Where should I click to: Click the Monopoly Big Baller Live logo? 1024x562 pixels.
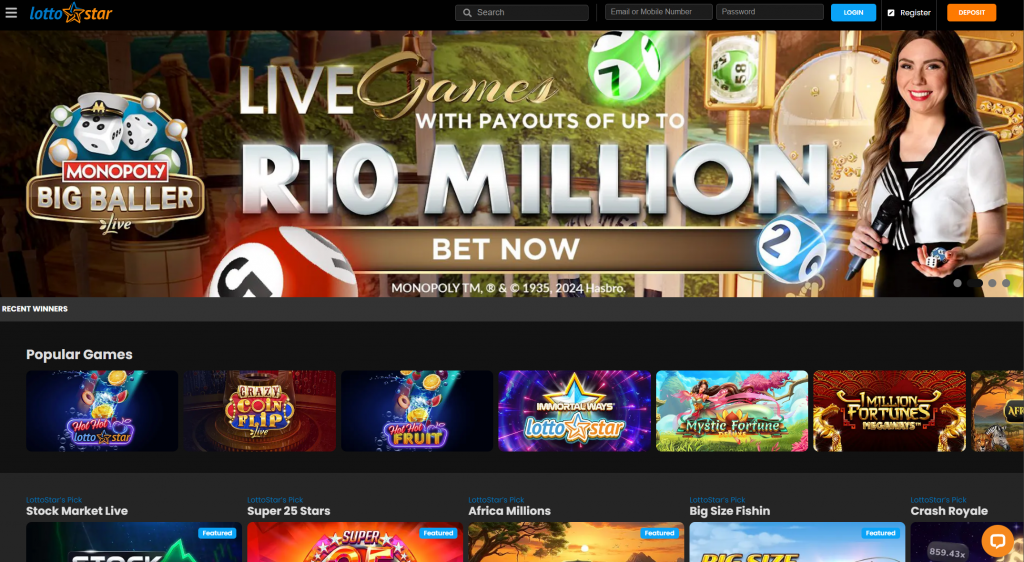click(x=115, y=161)
